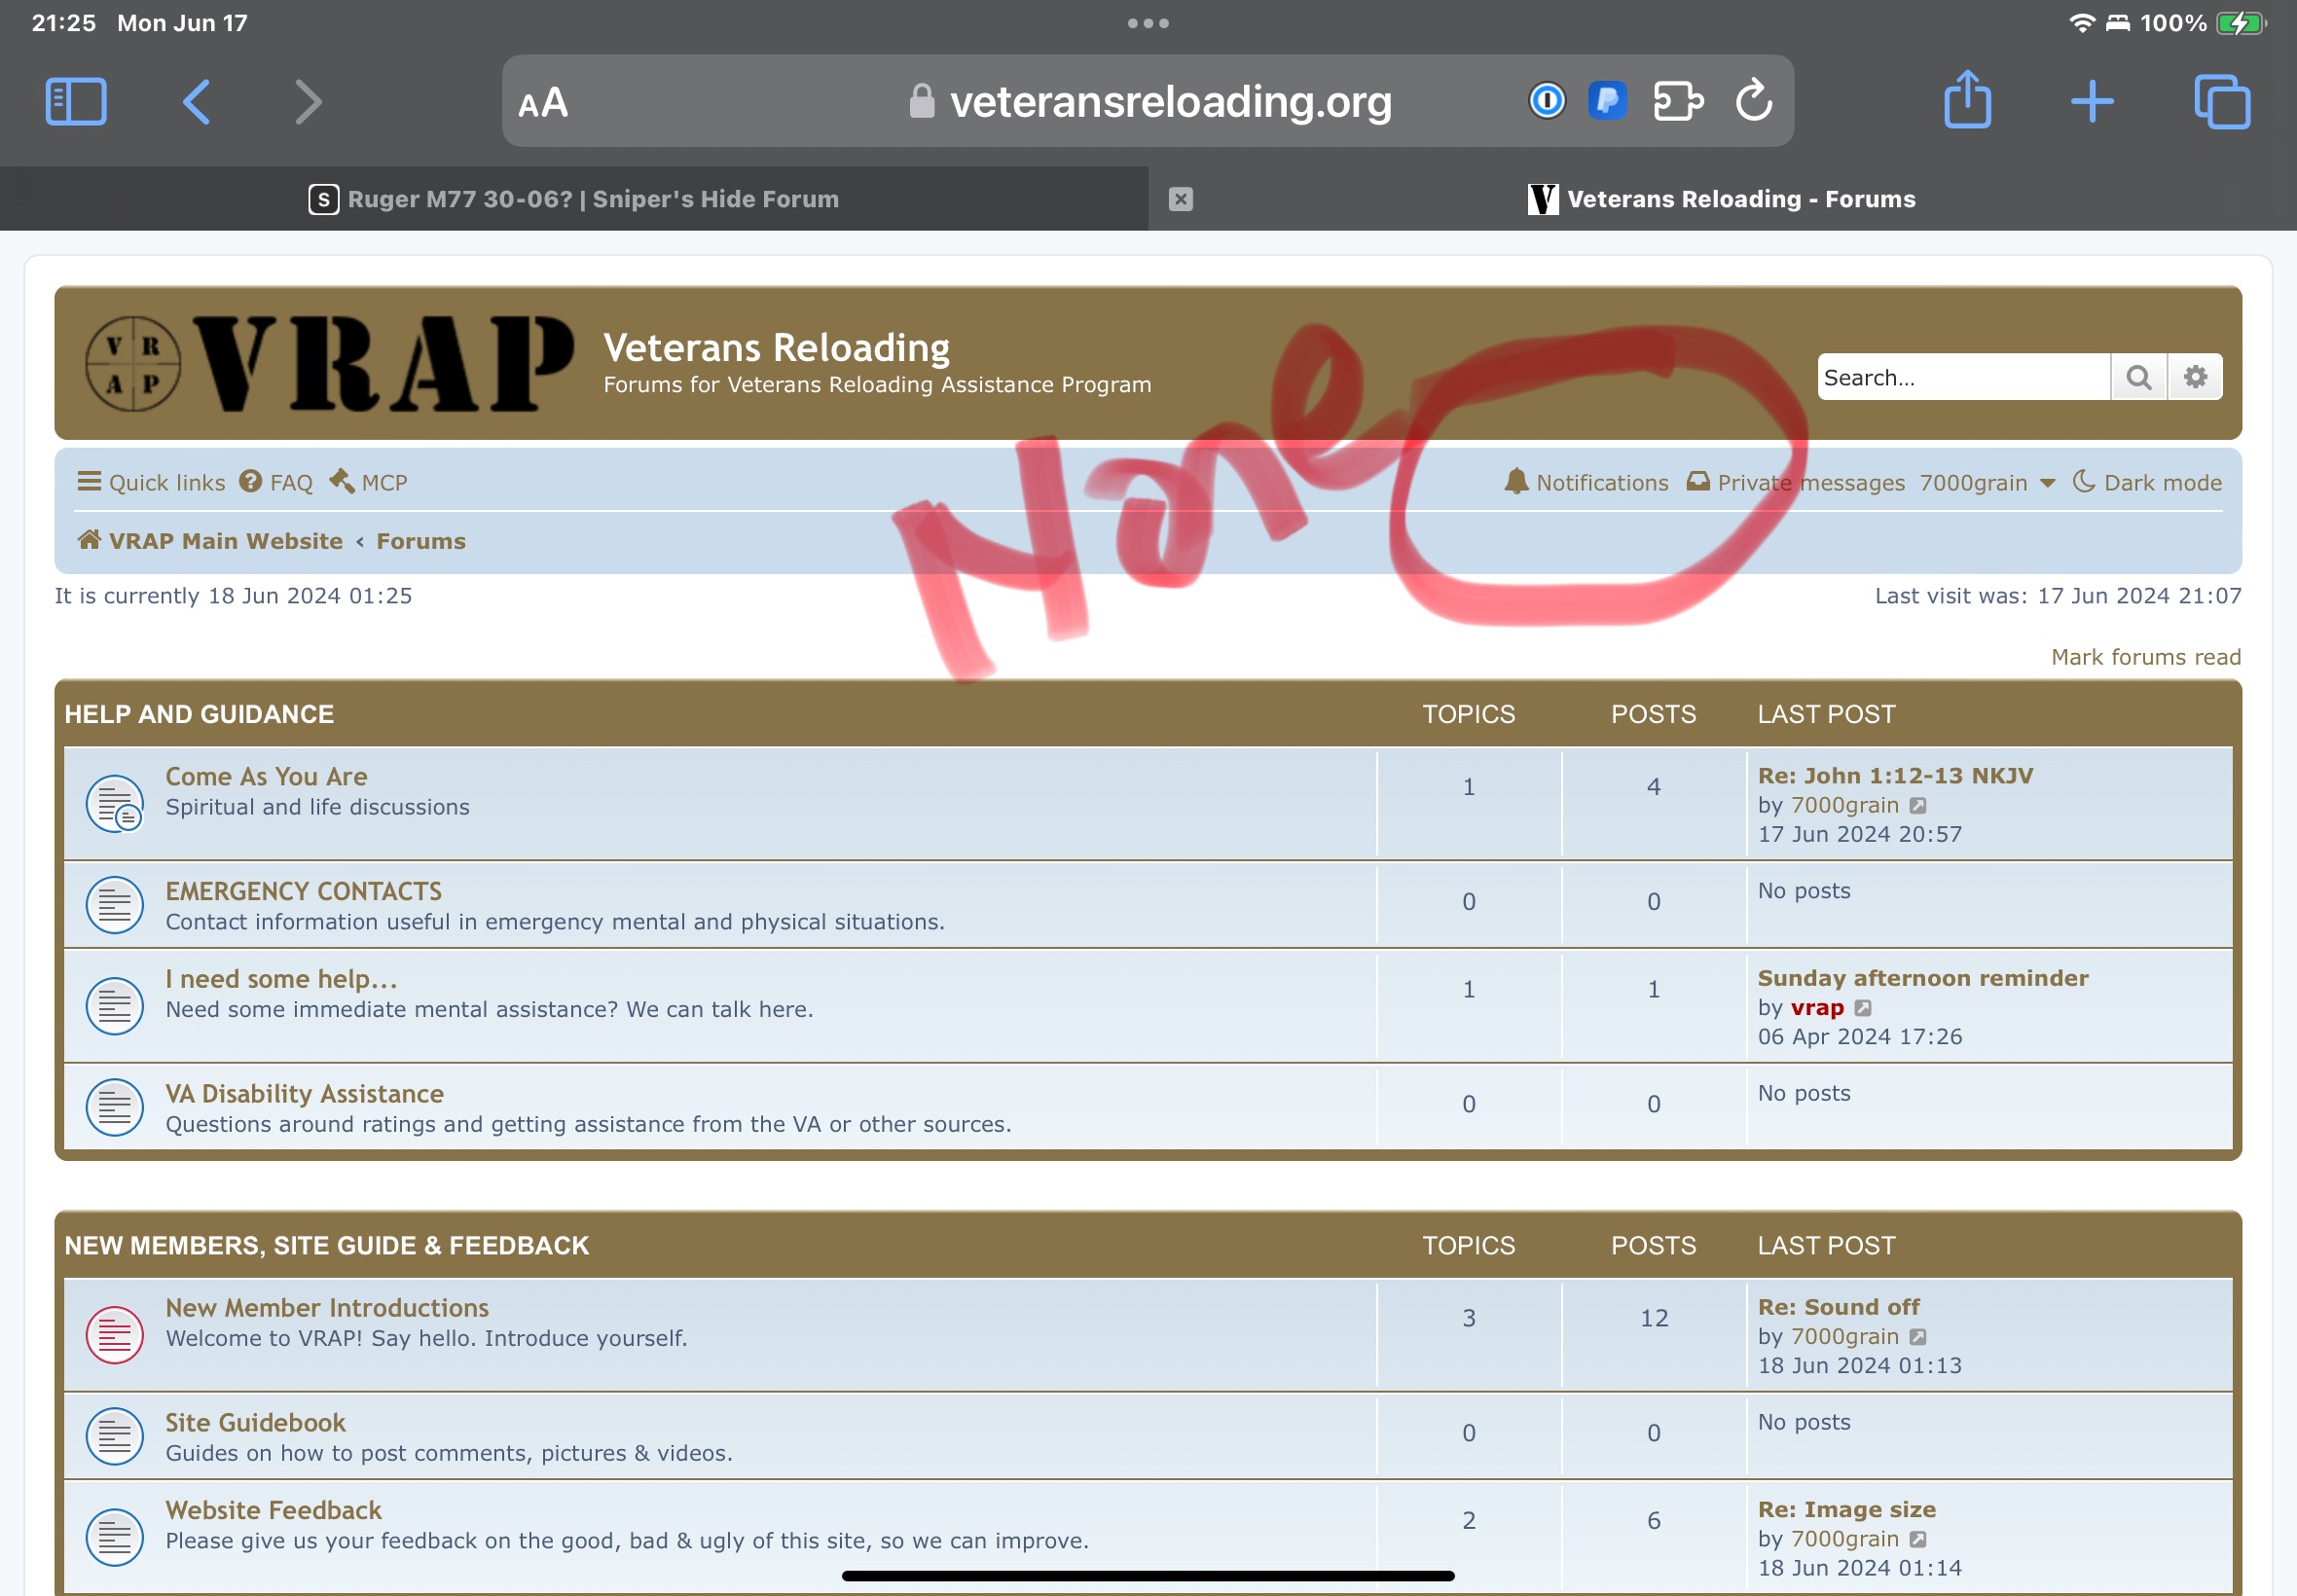
Task: Open Sunday afternoon reminder post
Action: coord(1922,978)
